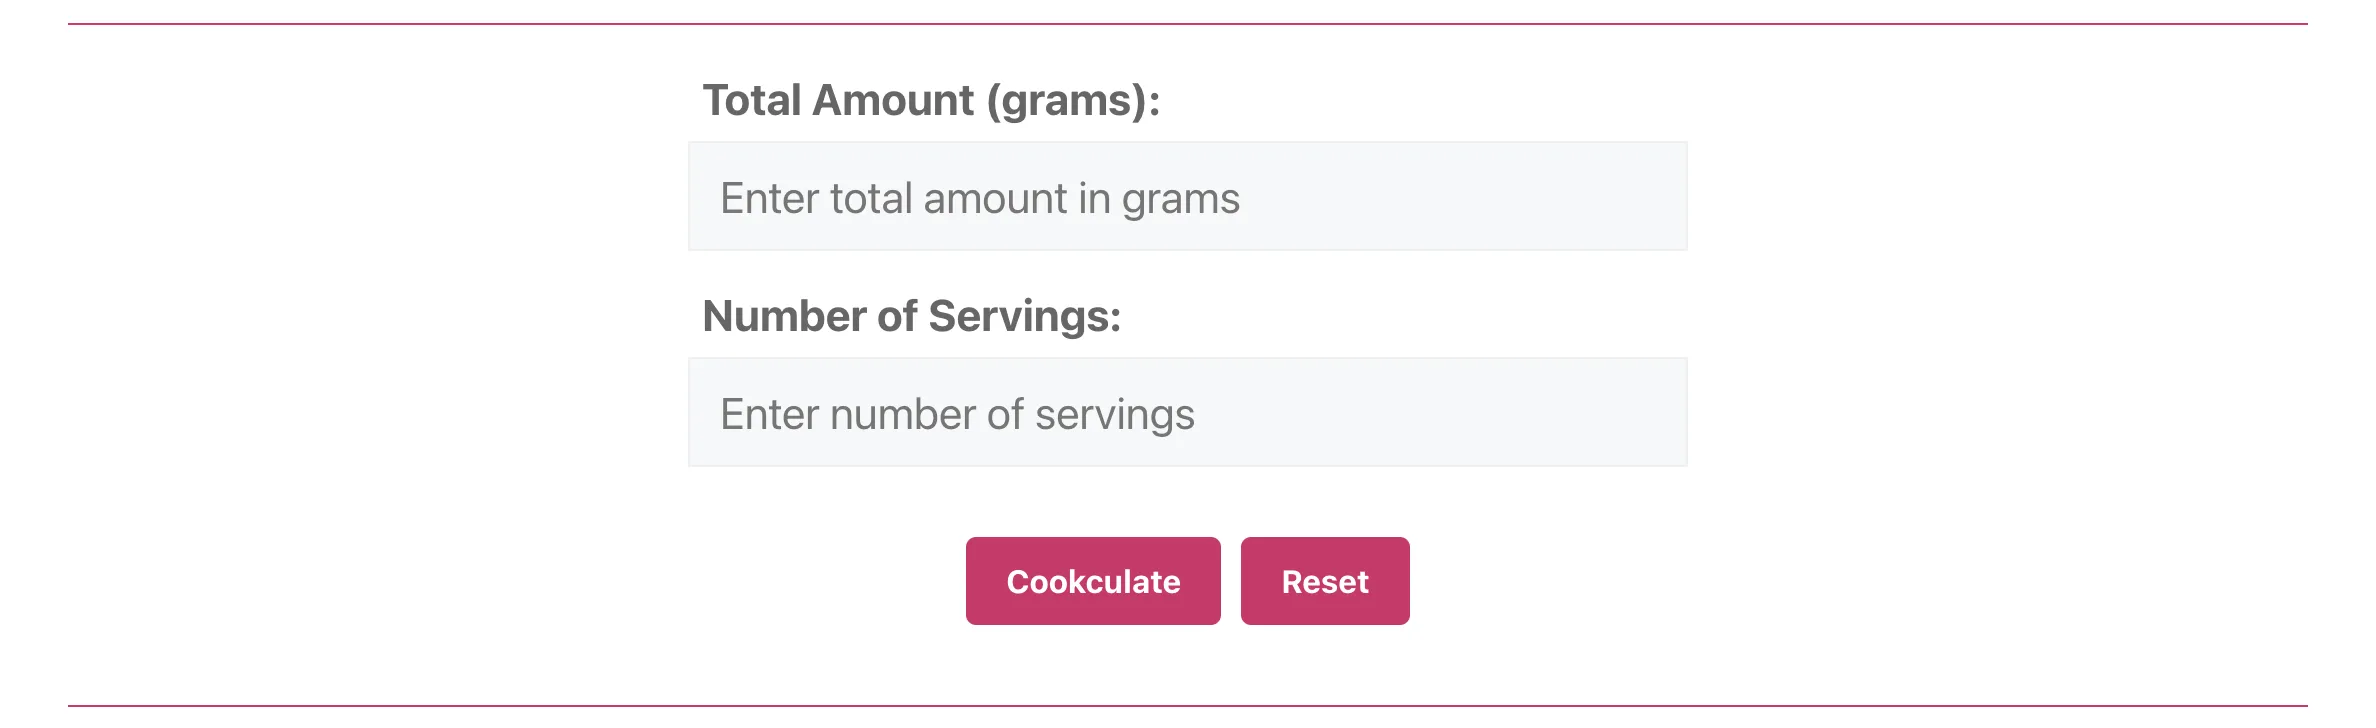Click the second input field on the form
Image resolution: width=2376 pixels, height=728 pixels.
[1186, 411]
